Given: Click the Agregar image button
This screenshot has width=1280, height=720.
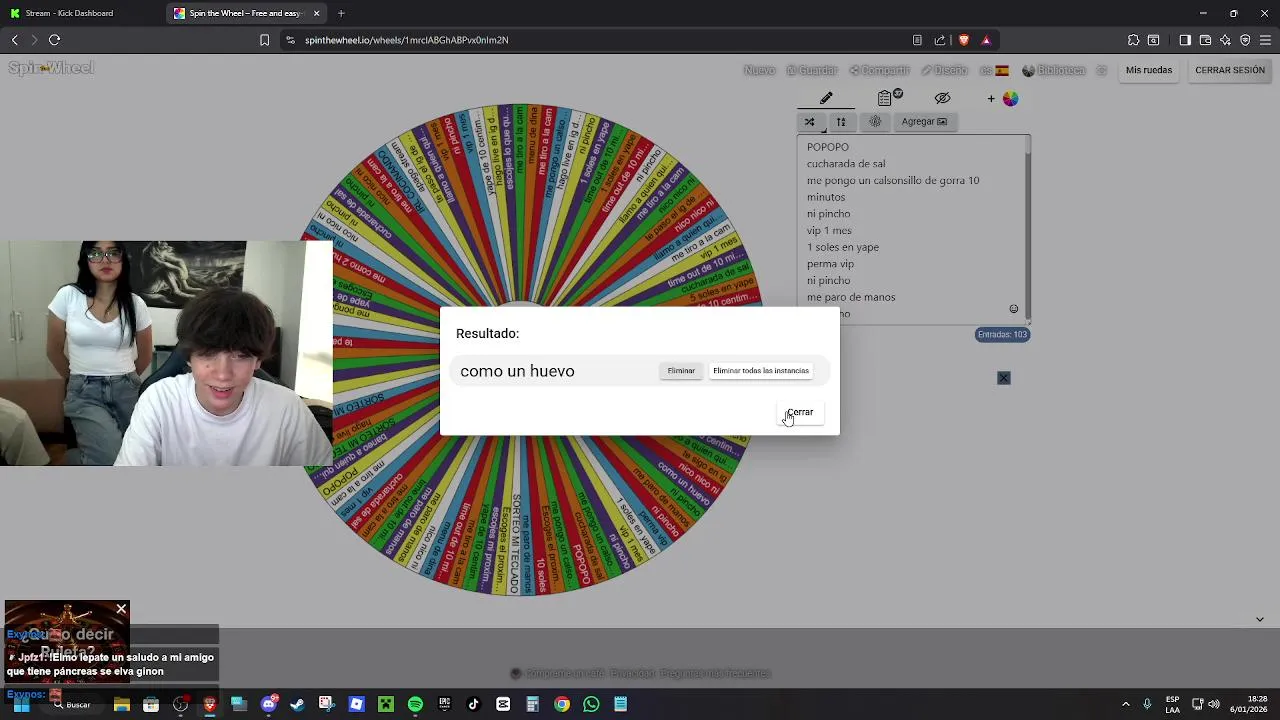Looking at the screenshot, I should [924, 122].
